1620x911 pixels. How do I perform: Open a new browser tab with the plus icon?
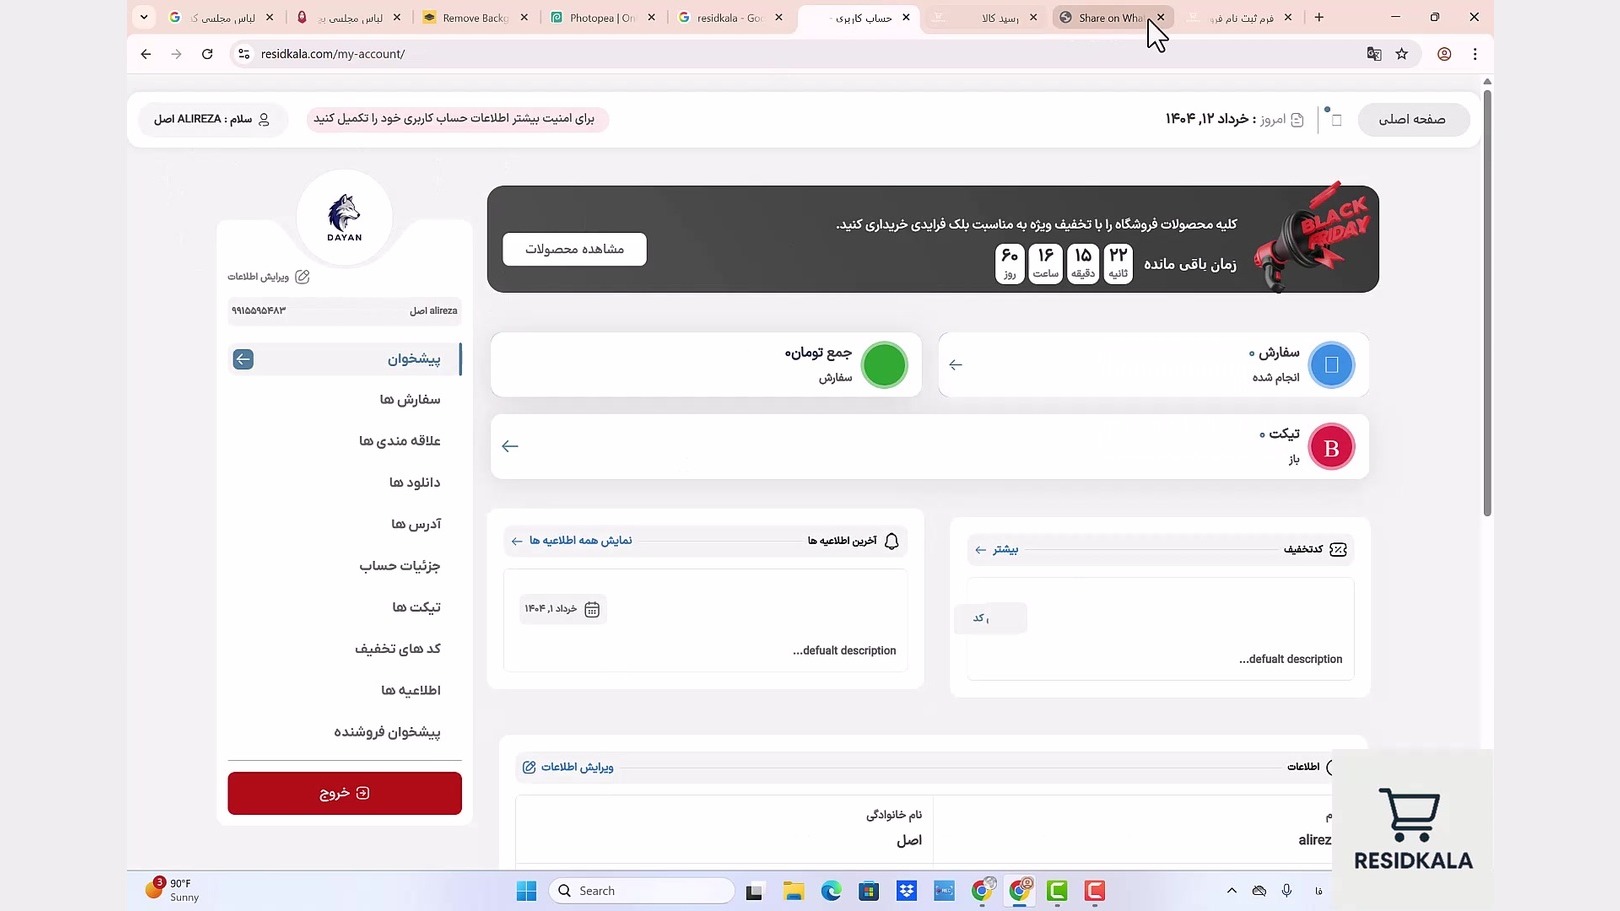click(1319, 17)
